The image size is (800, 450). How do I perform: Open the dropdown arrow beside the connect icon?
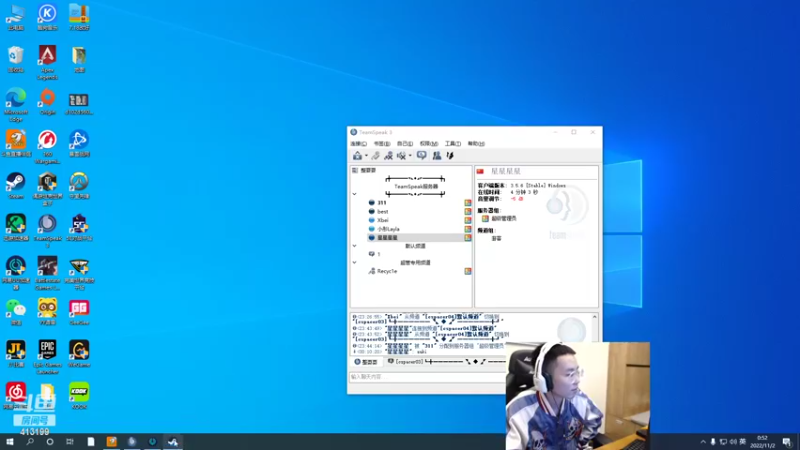366,156
